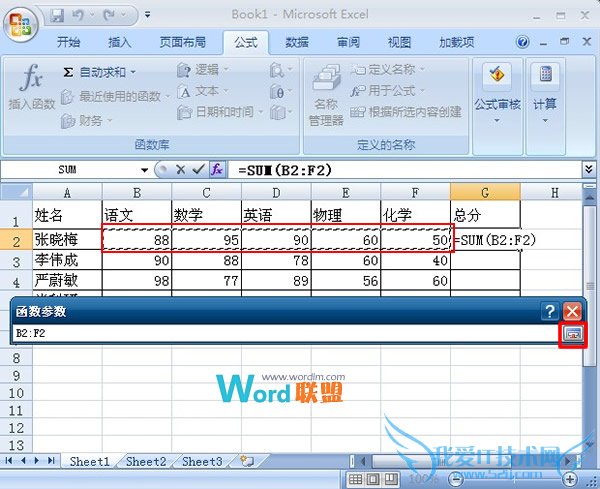This screenshot has width=600, height=489.
Task: Select row header 3
Action: coord(16,262)
